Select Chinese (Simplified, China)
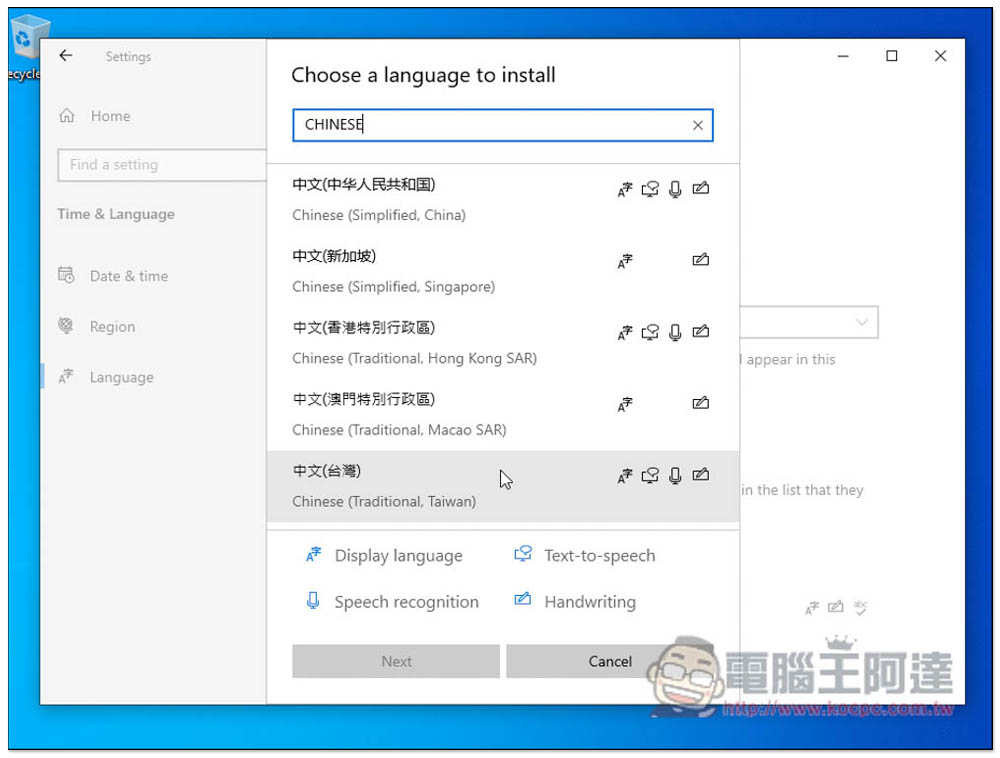 point(503,200)
